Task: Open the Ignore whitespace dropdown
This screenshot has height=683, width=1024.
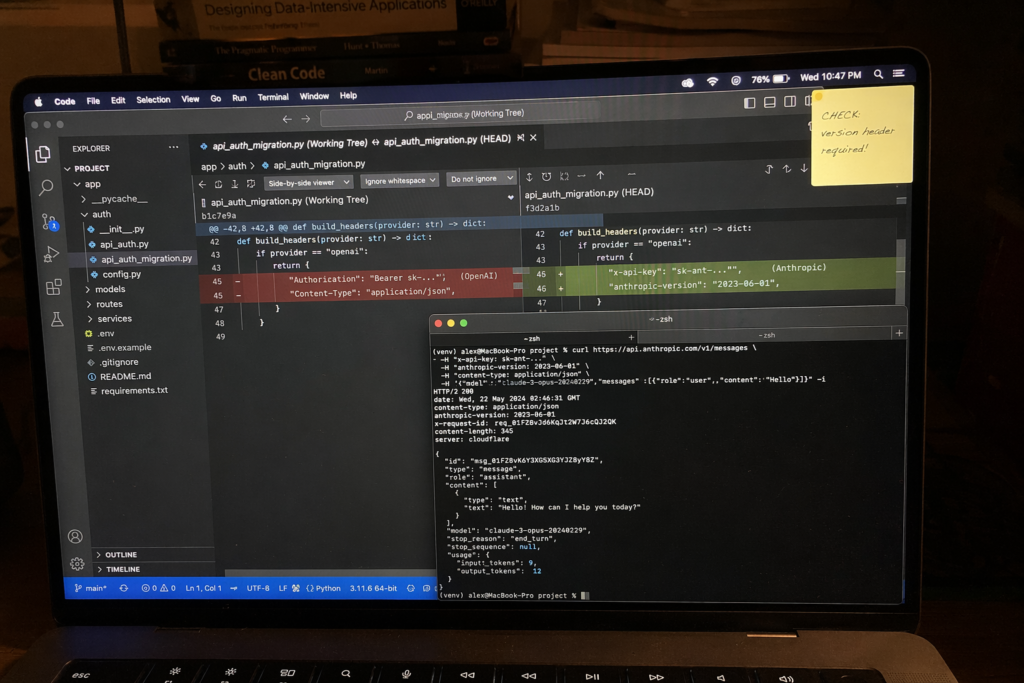Action: click(x=400, y=181)
